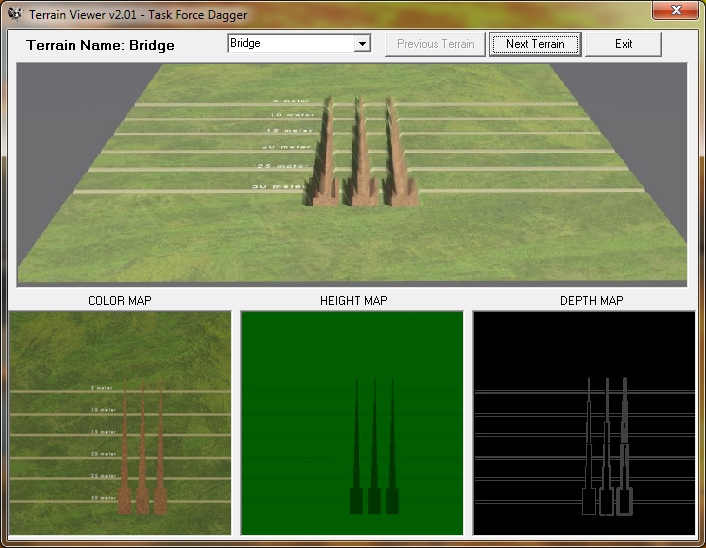Click the DEPTH MAP label
Image resolution: width=706 pixels, height=548 pixels.
[x=585, y=300]
